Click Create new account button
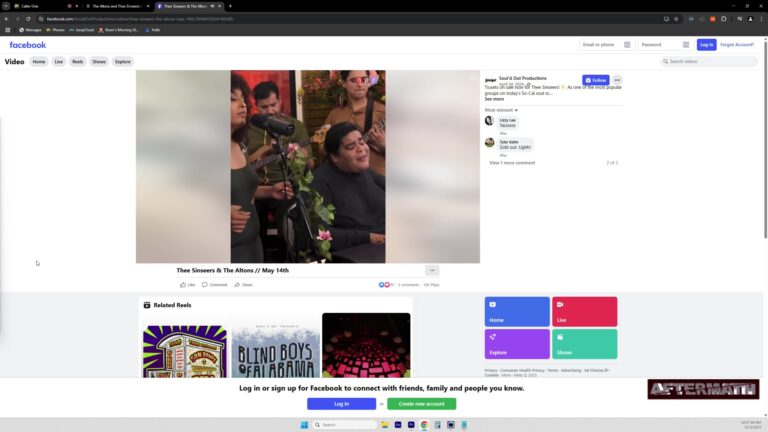The image size is (768, 432). tap(421, 404)
